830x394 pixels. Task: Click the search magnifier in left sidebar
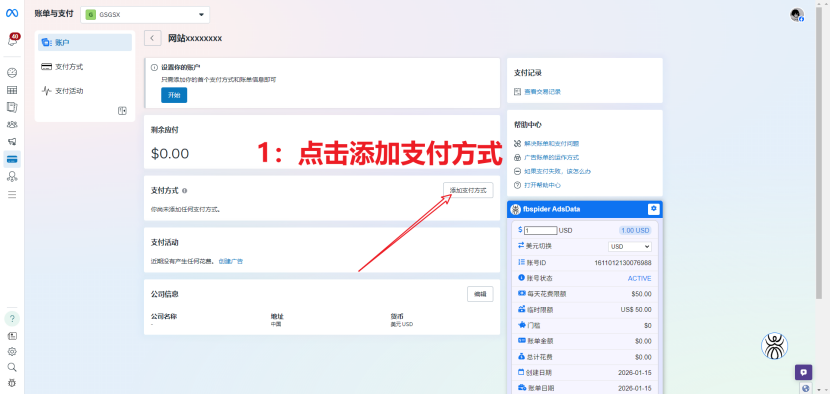pos(12,367)
